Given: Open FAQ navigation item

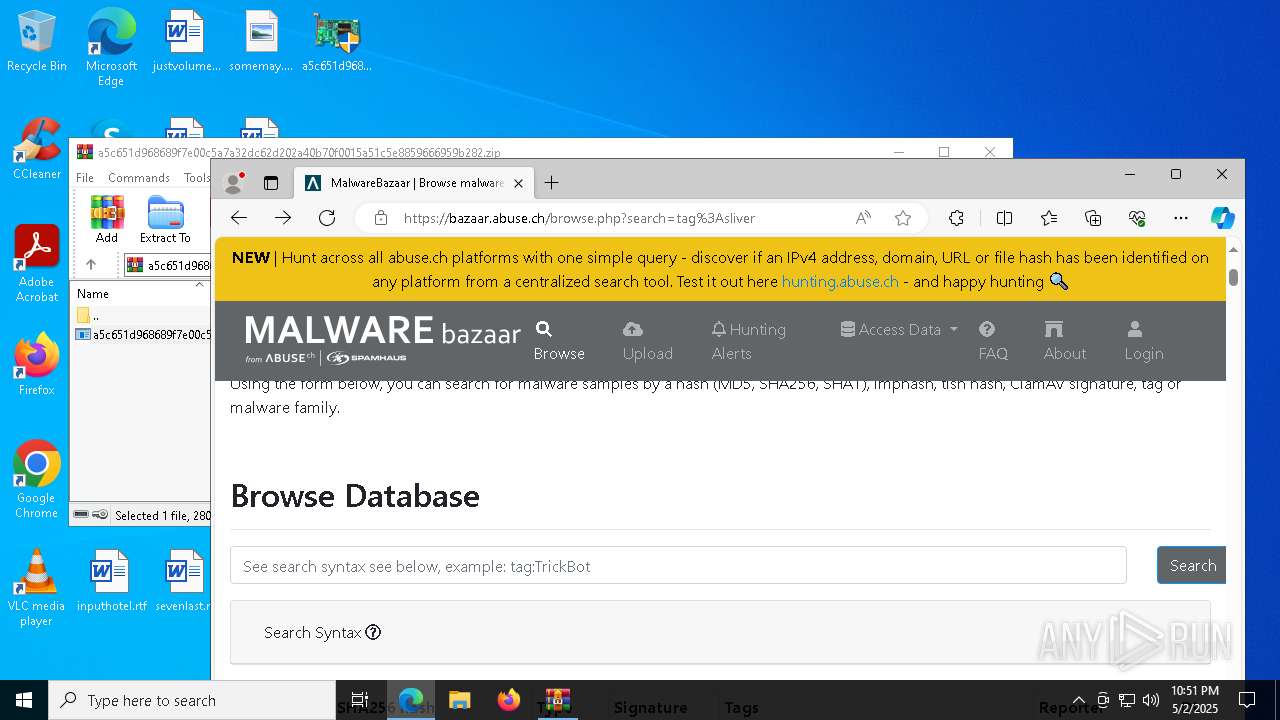Looking at the screenshot, I should point(993,341).
